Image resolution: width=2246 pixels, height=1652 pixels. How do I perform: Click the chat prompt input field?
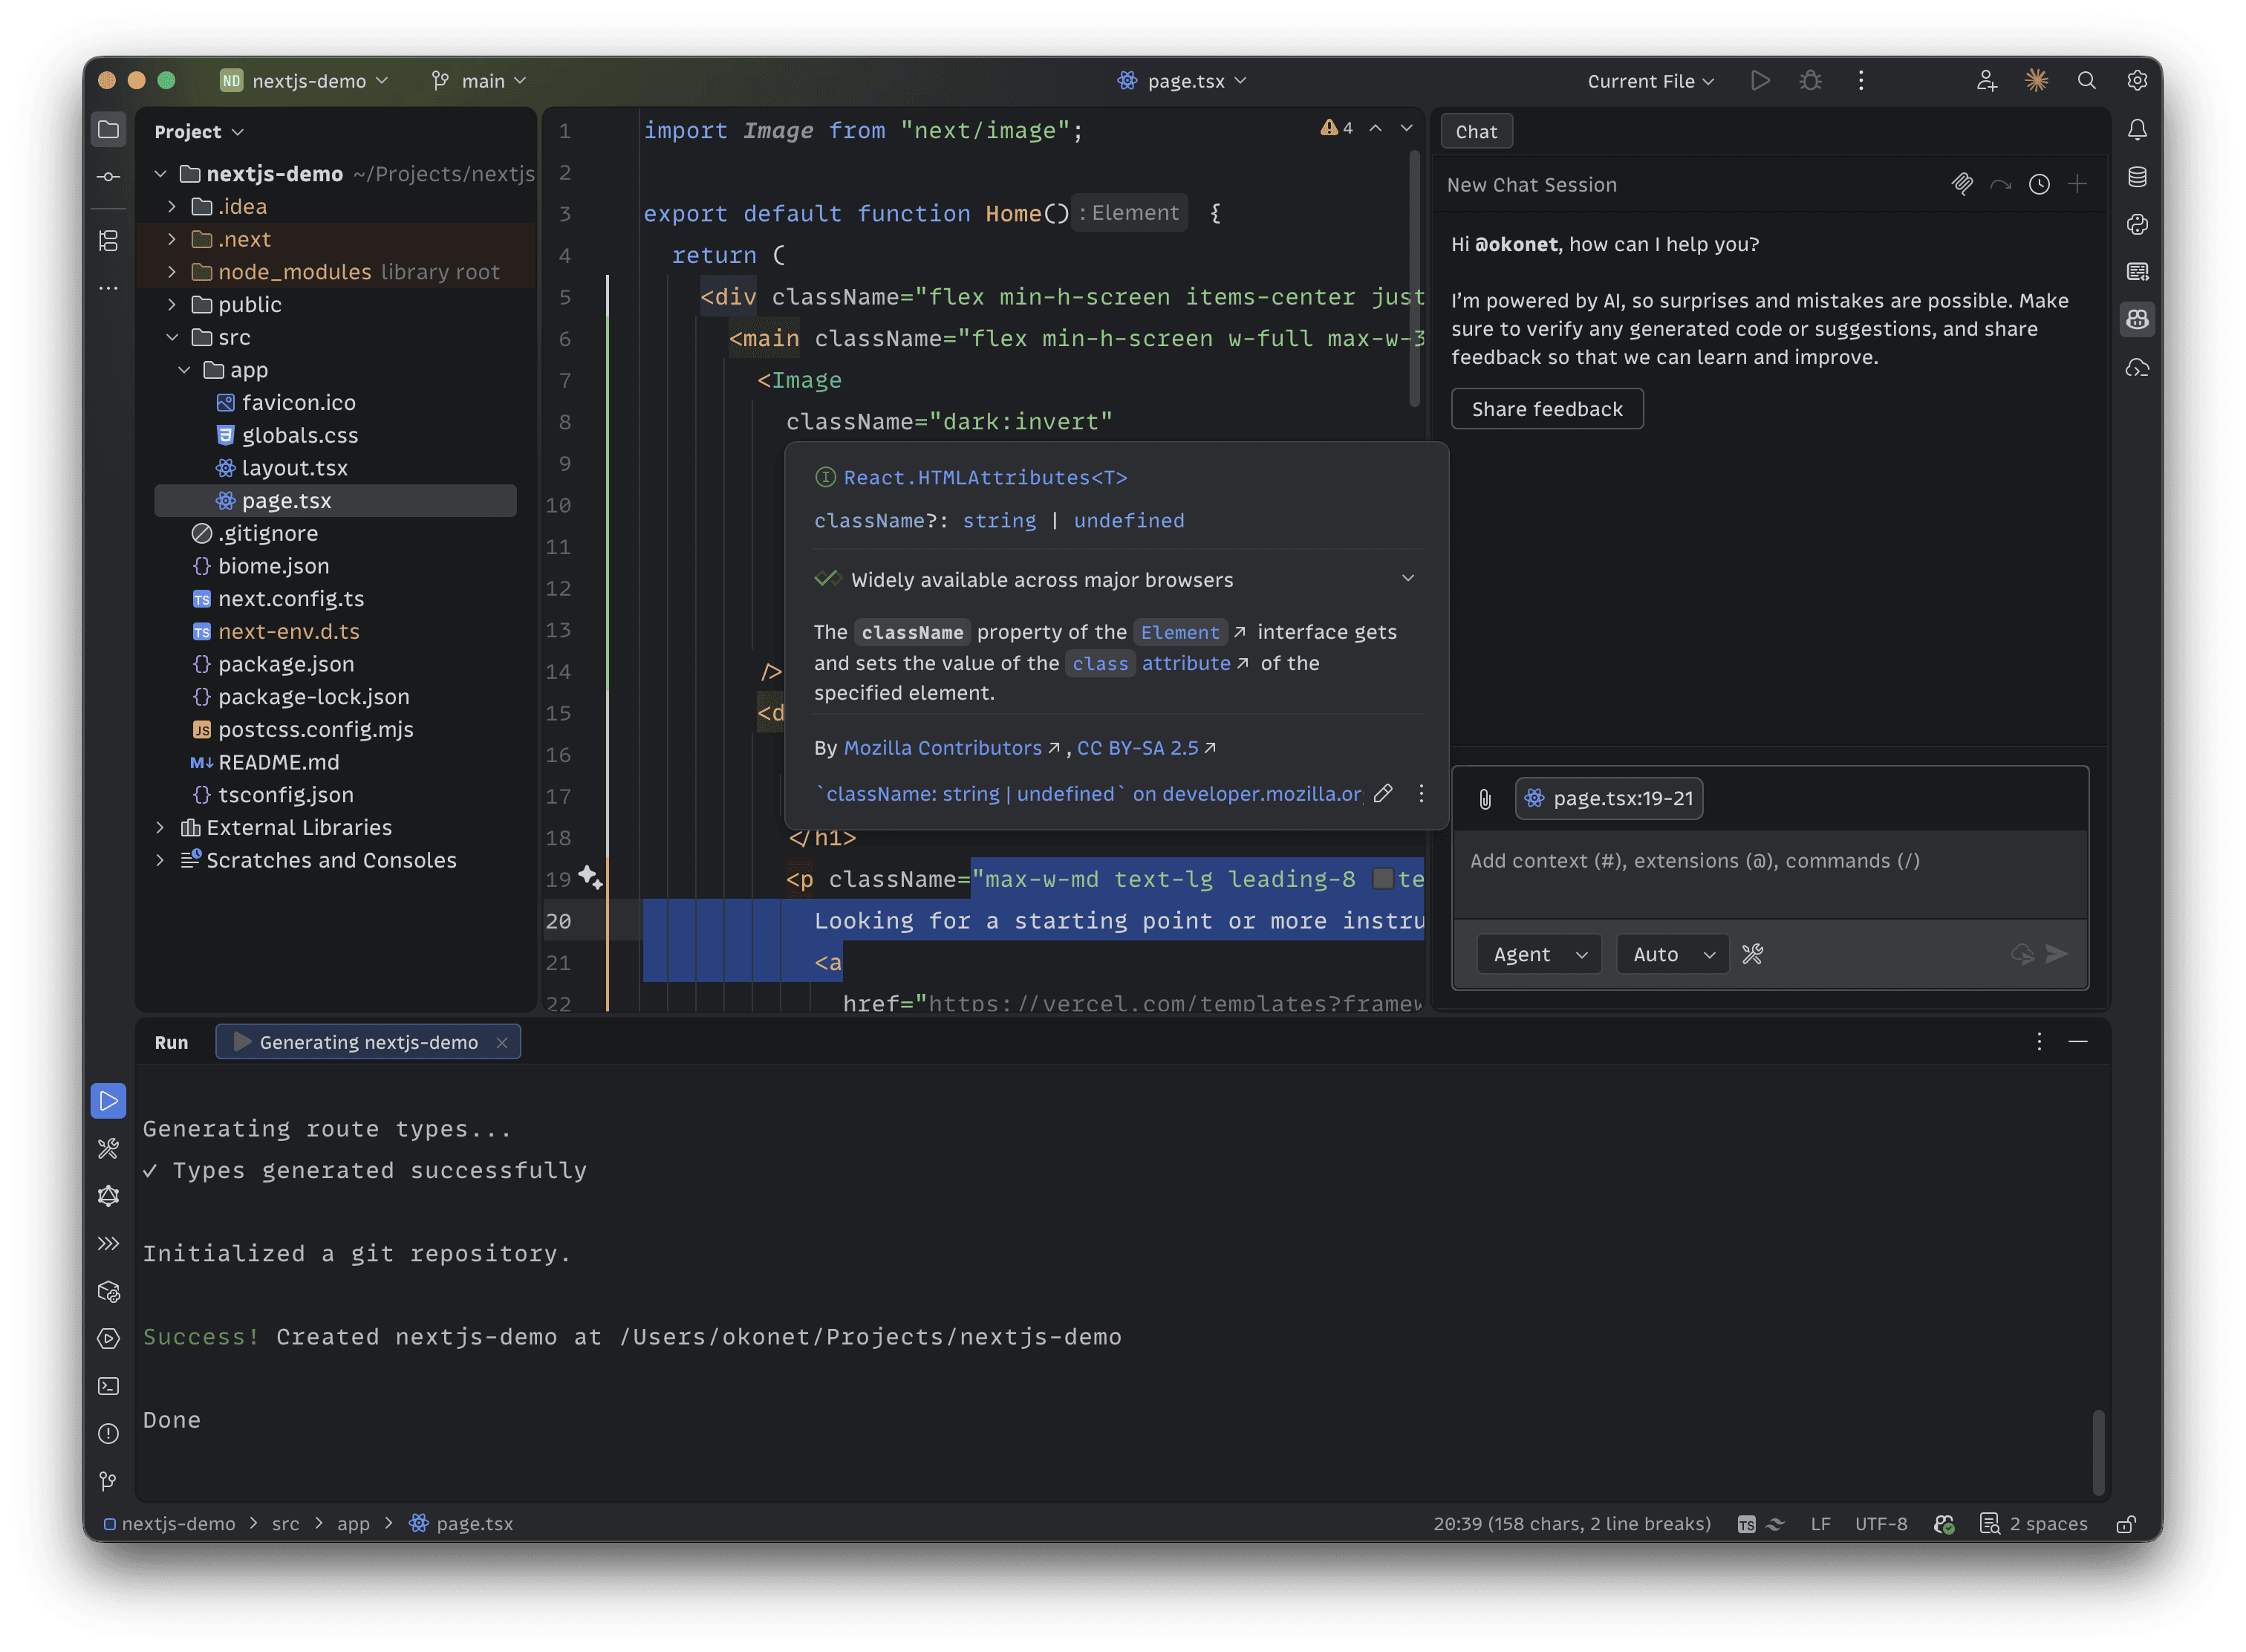[x=1769, y=873]
